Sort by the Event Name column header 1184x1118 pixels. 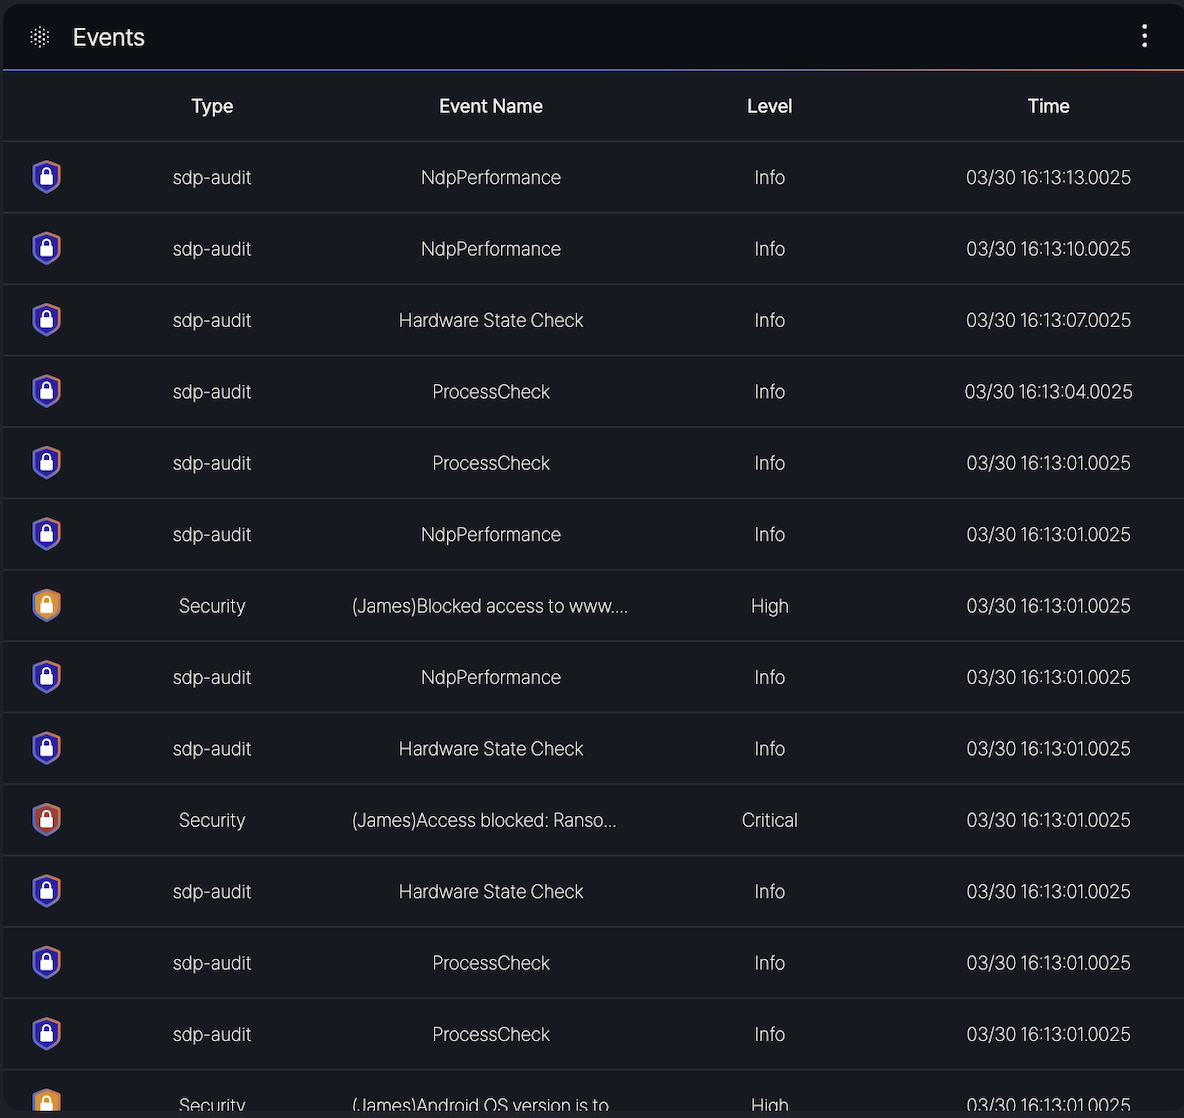(490, 106)
